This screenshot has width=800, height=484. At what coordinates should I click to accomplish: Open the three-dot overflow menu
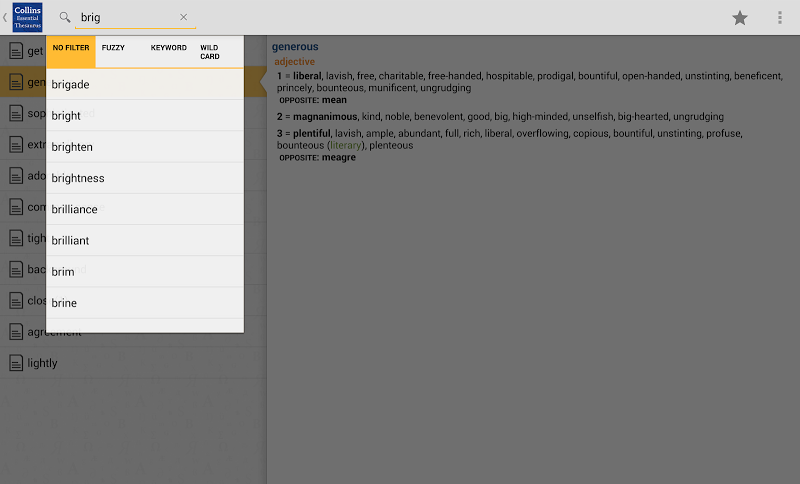(780, 18)
